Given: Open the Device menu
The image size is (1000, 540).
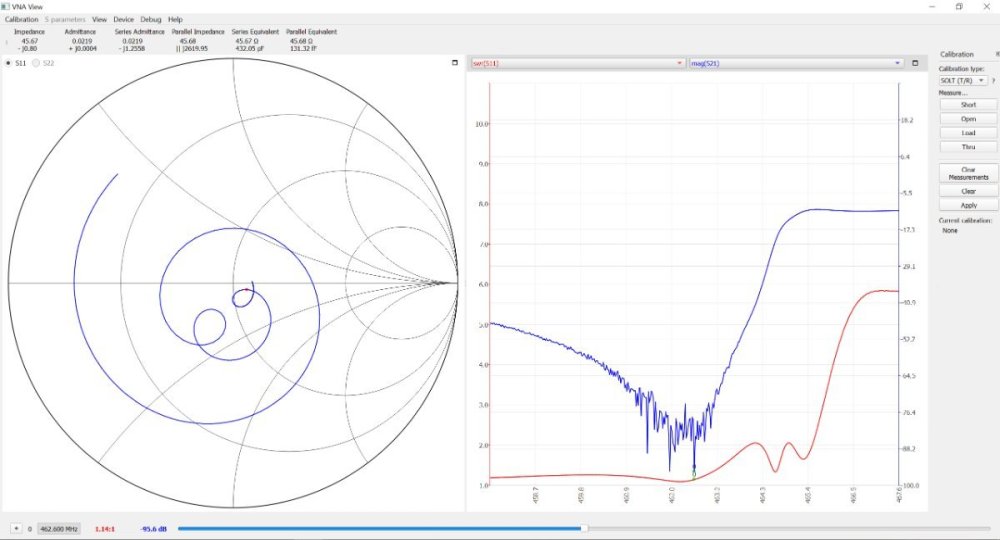Looking at the screenshot, I should click(x=123, y=19).
